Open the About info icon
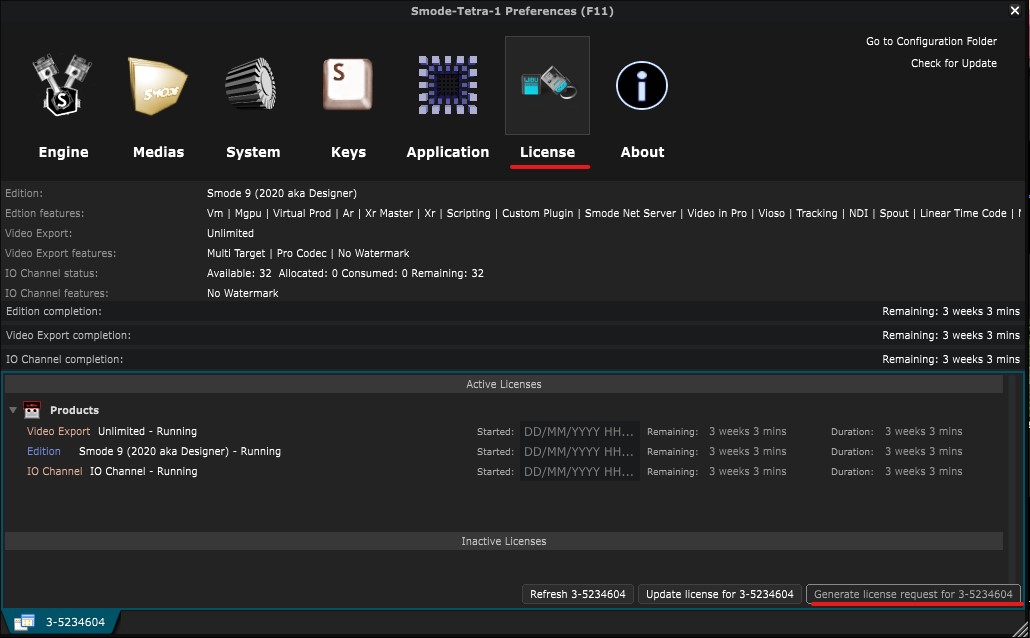This screenshot has height=638, width=1030. pos(642,85)
